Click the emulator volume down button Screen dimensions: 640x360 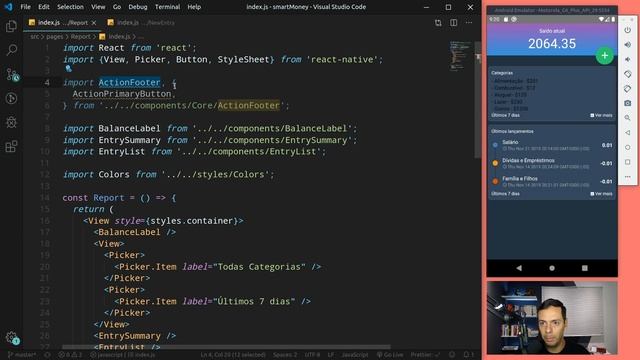coord(628,60)
